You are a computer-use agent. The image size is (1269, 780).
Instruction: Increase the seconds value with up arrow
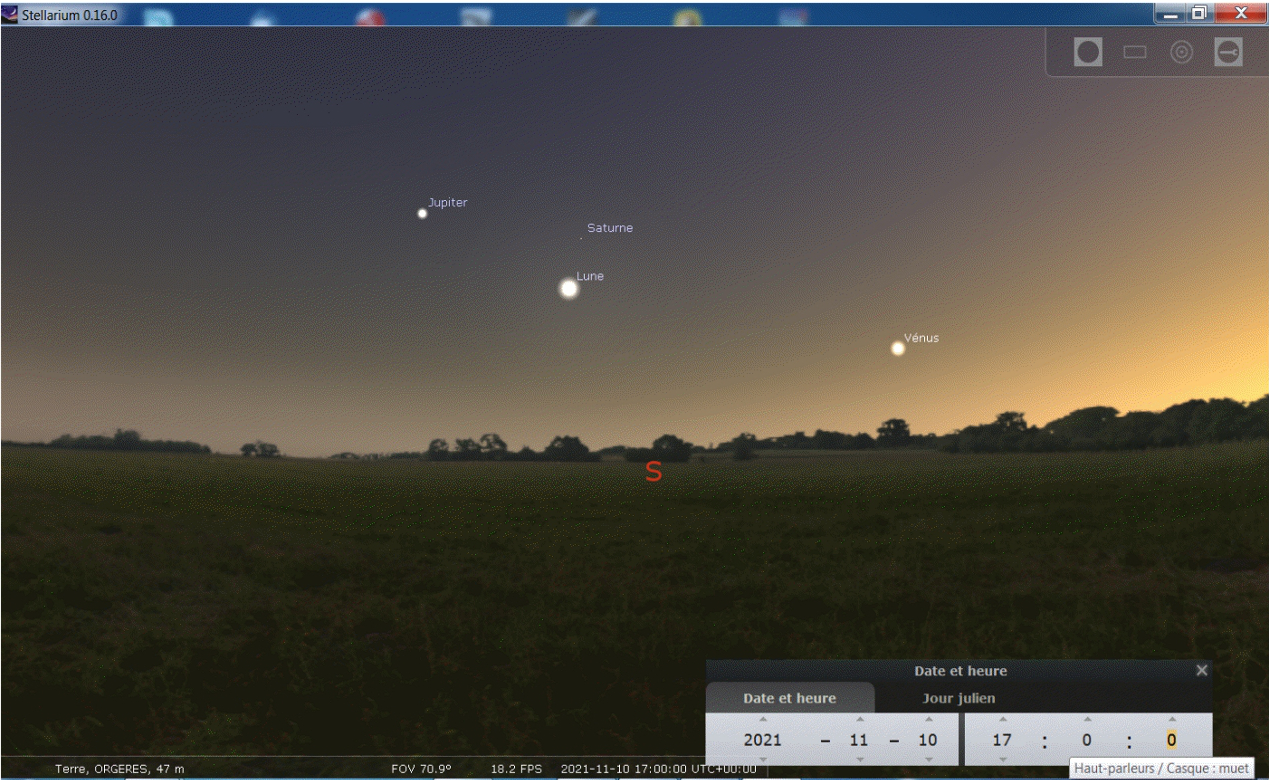pos(1171,719)
